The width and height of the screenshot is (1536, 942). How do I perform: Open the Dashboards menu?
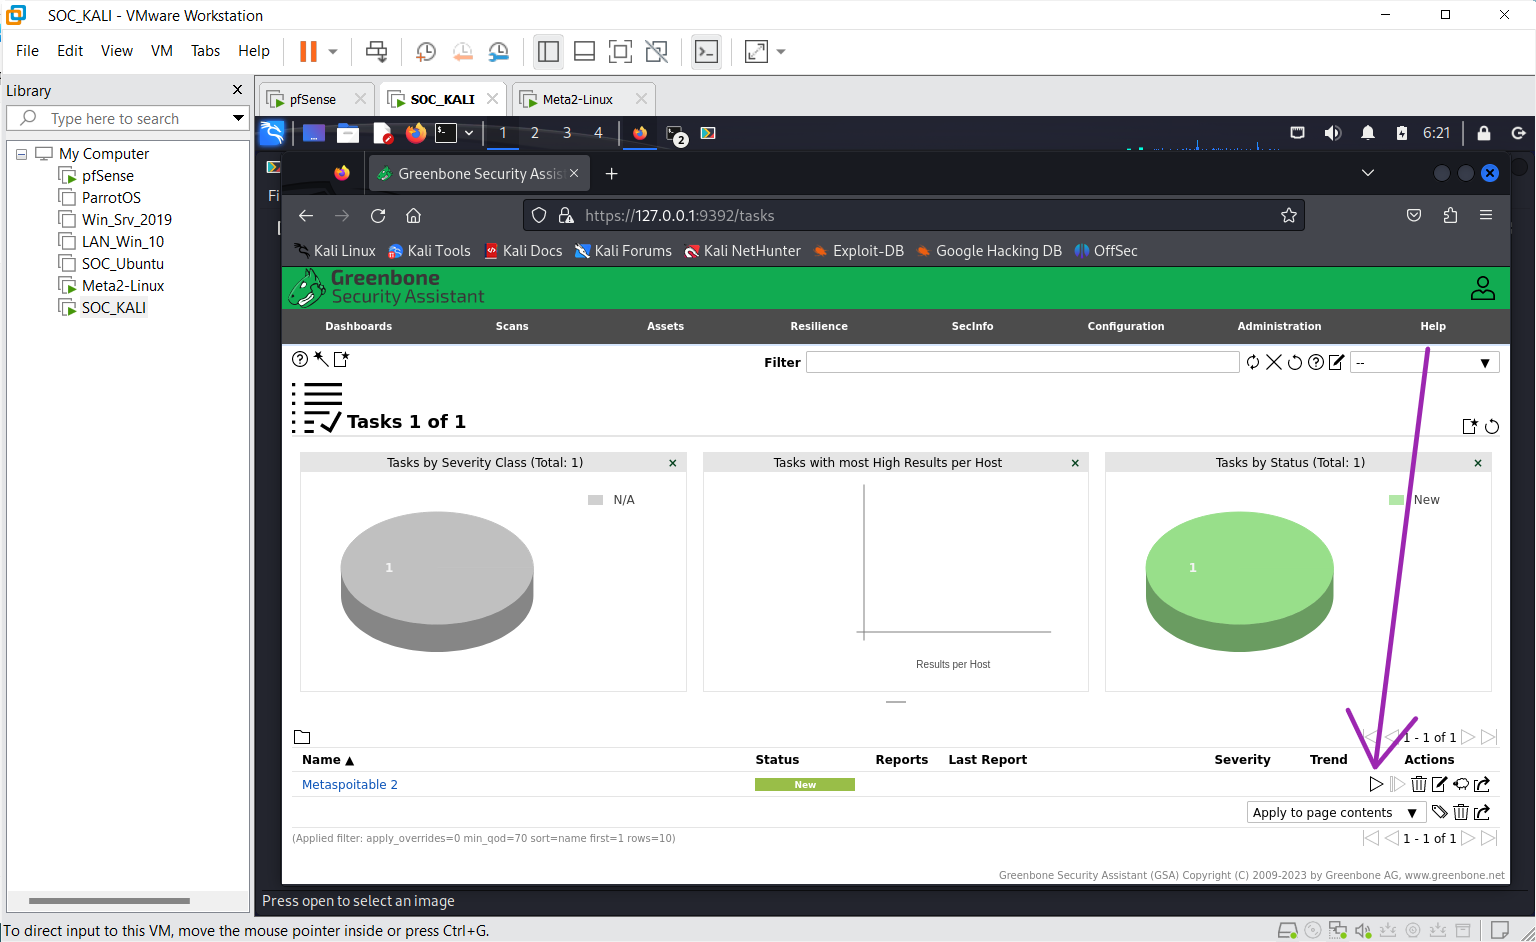point(359,326)
